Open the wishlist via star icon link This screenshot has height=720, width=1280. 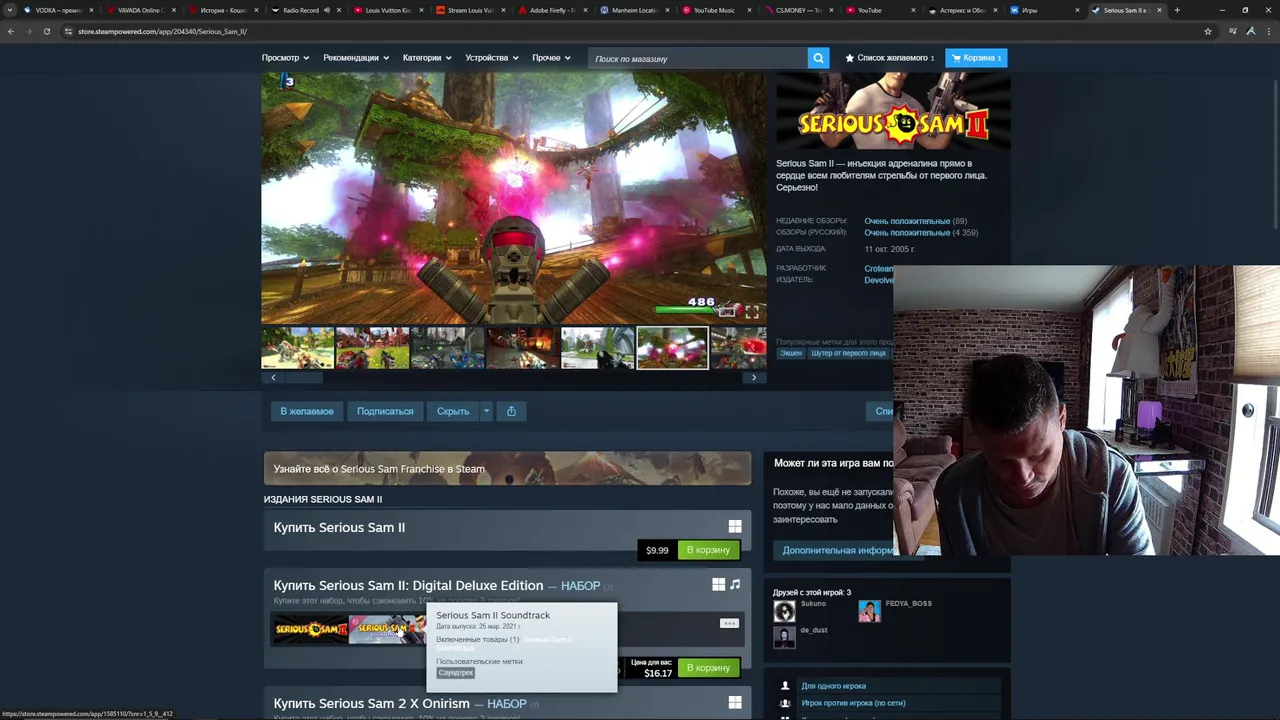(x=890, y=58)
